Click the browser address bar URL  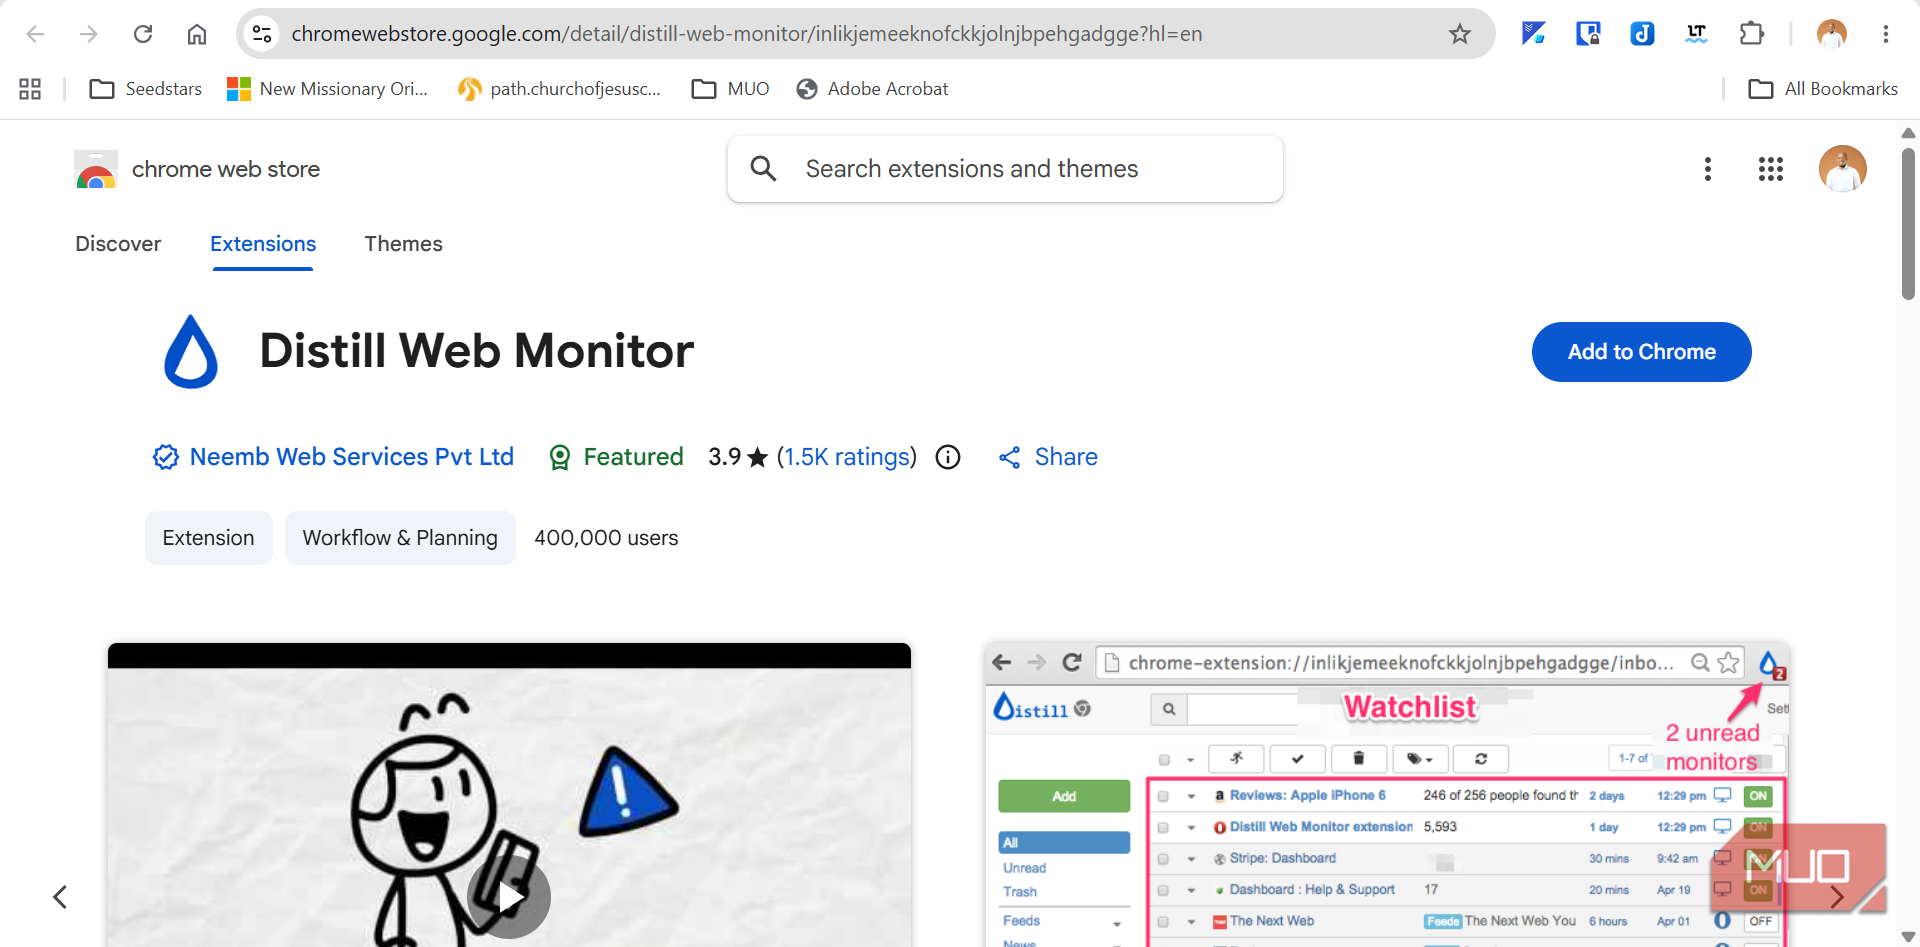pyautogui.click(x=746, y=34)
